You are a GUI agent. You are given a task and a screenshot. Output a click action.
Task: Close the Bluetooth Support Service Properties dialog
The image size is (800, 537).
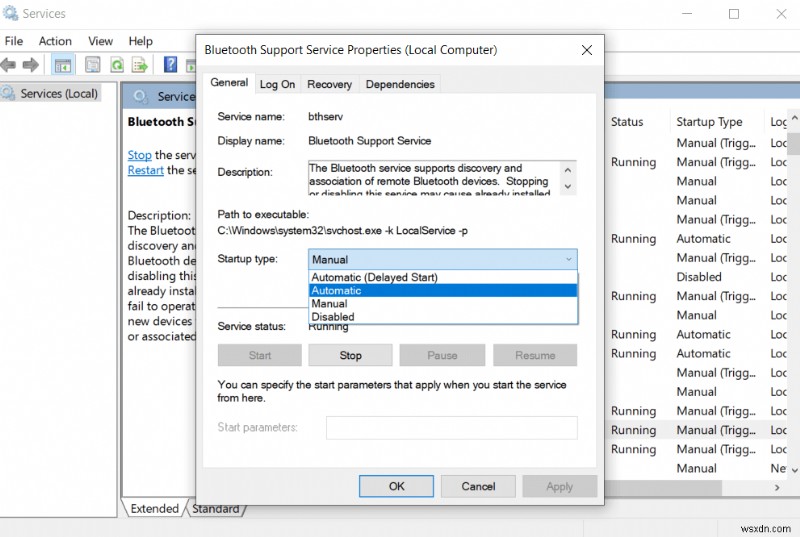tap(587, 50)
